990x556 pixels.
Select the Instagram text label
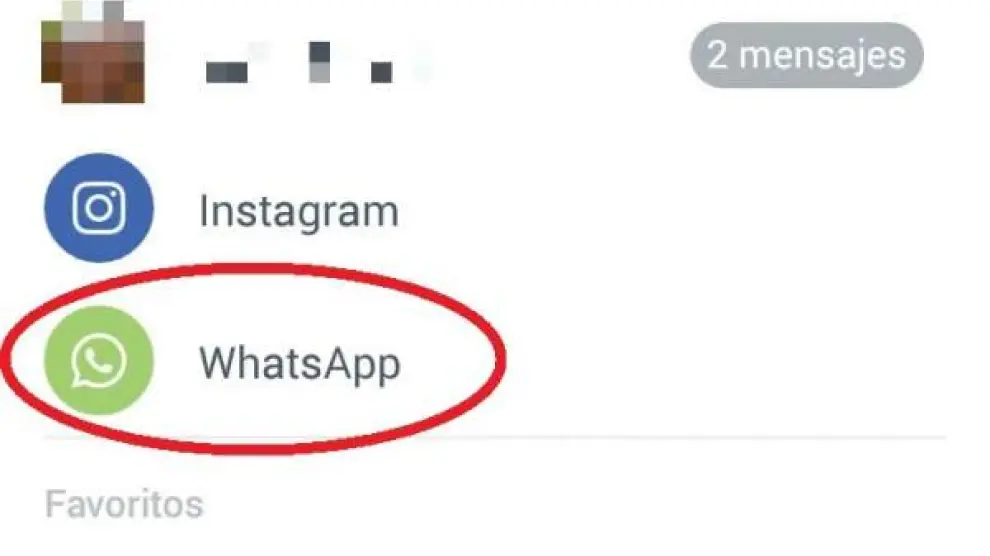[x=299, y=211]
